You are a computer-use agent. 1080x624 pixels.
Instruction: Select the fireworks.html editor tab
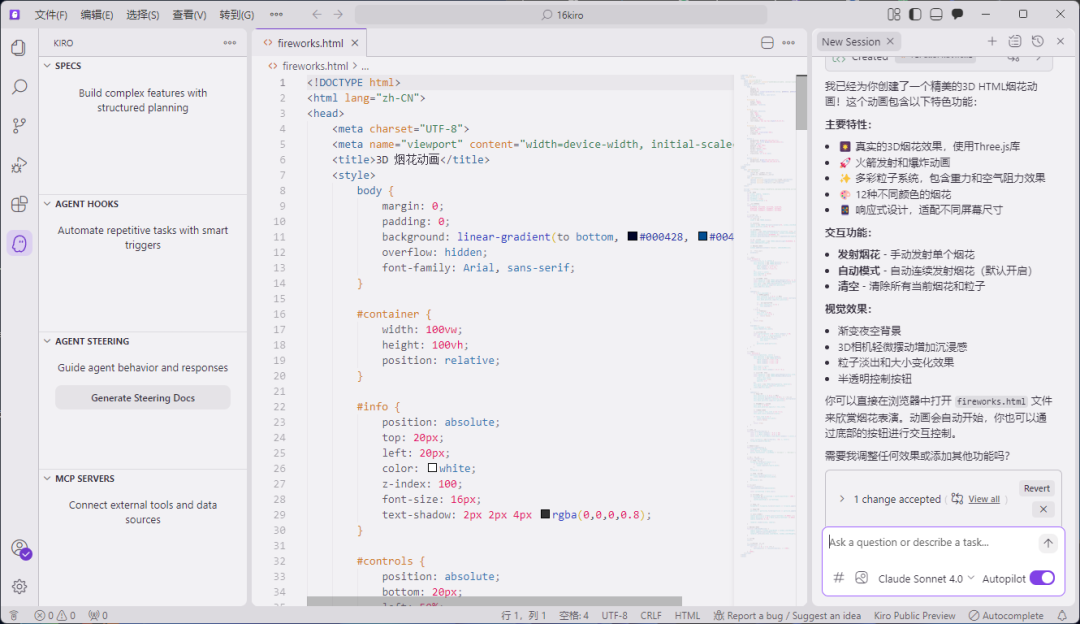(x=310, y=43)
